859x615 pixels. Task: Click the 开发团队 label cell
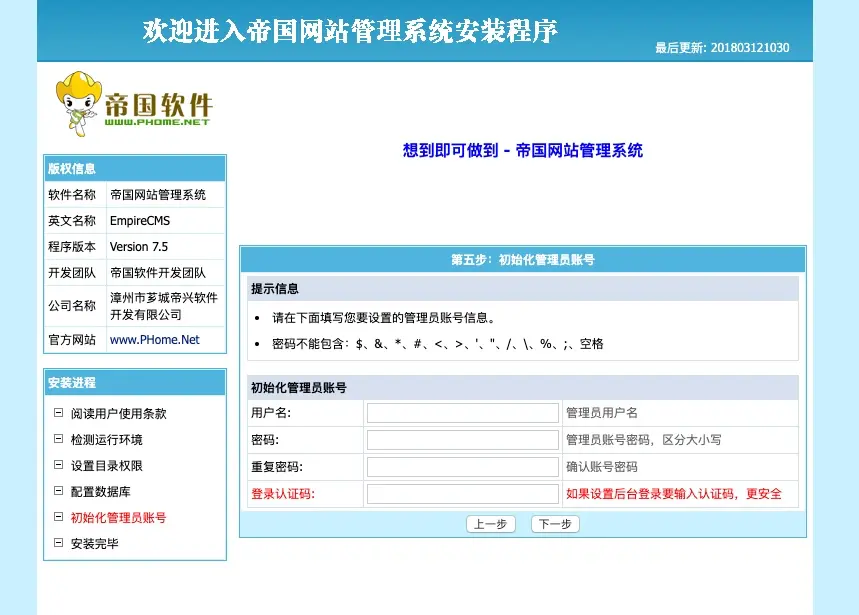[75, 273]
